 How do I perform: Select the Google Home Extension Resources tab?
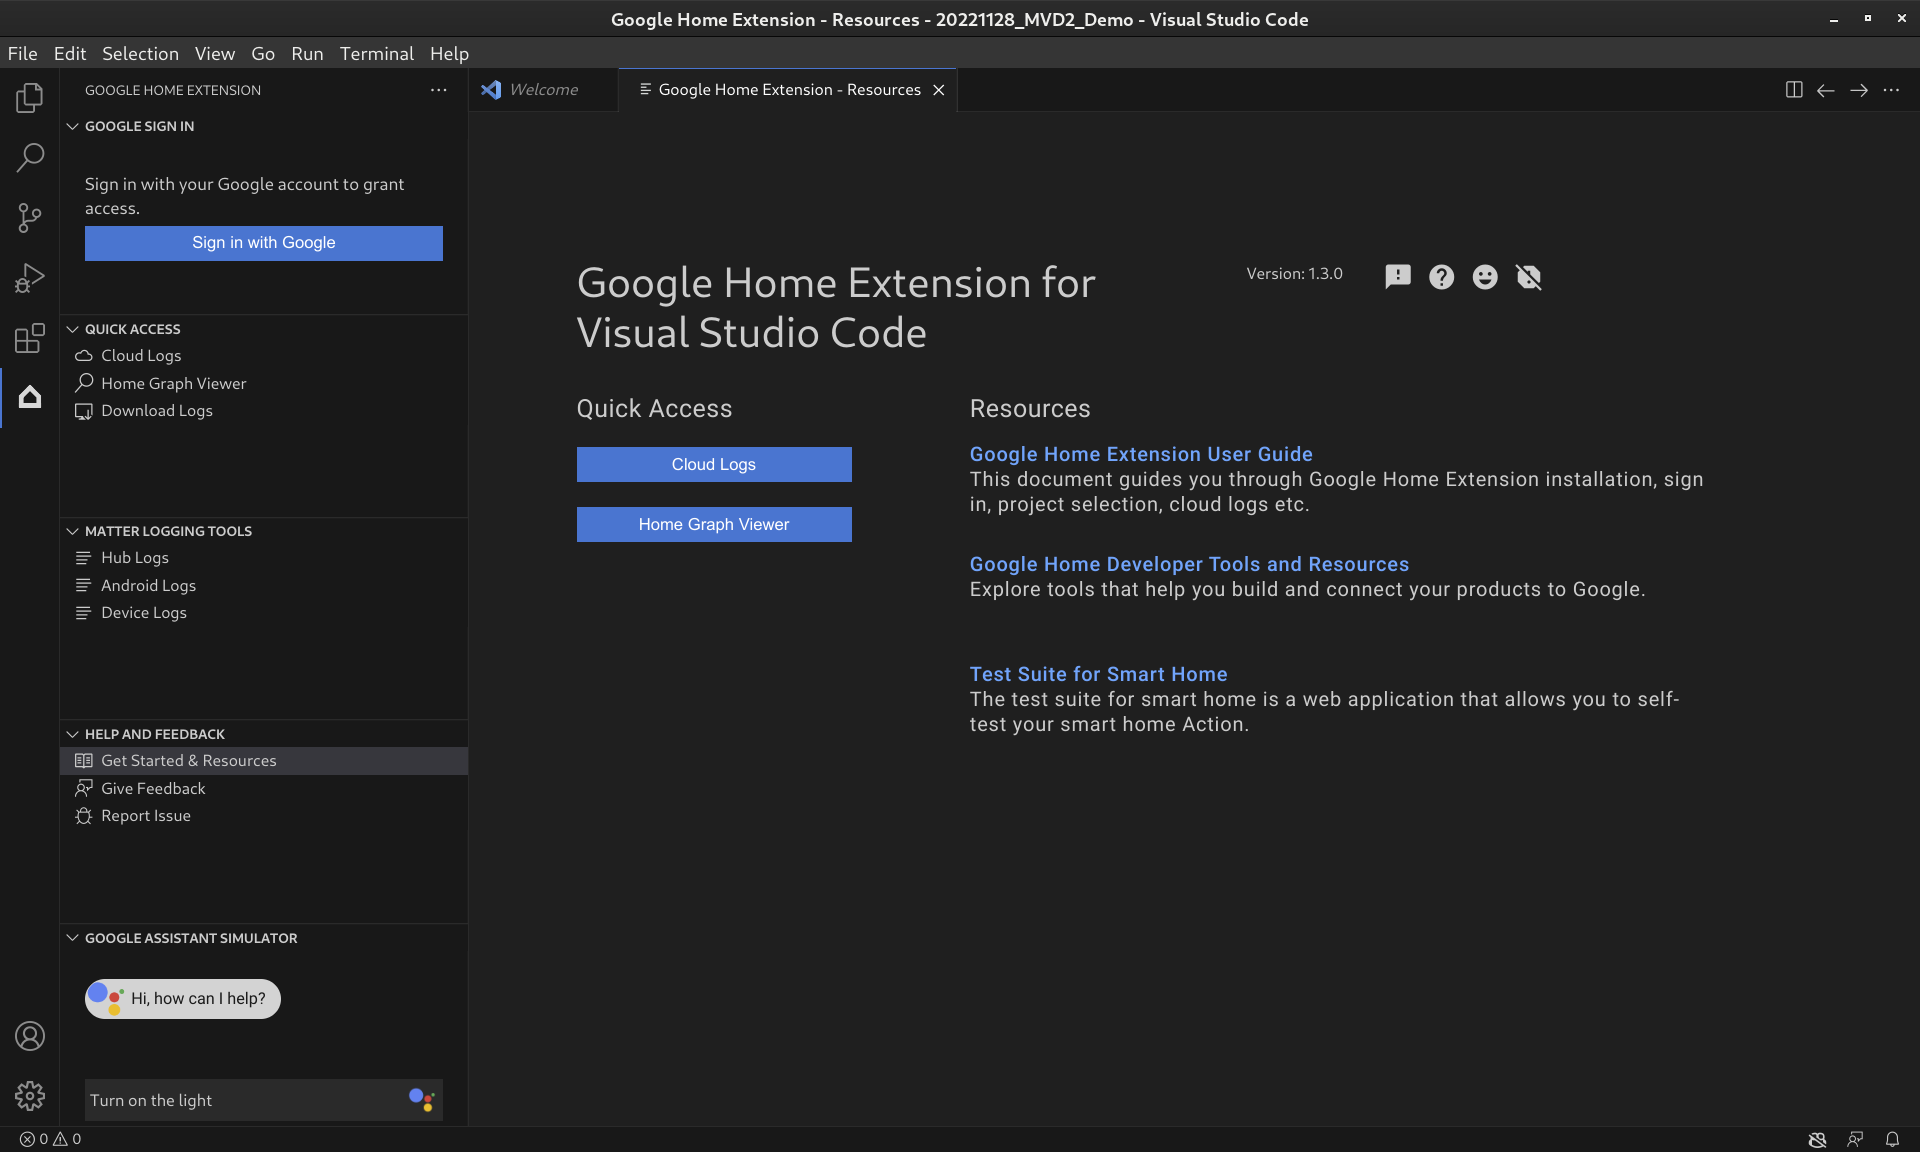pyautogui.click(x=787, y=88)
